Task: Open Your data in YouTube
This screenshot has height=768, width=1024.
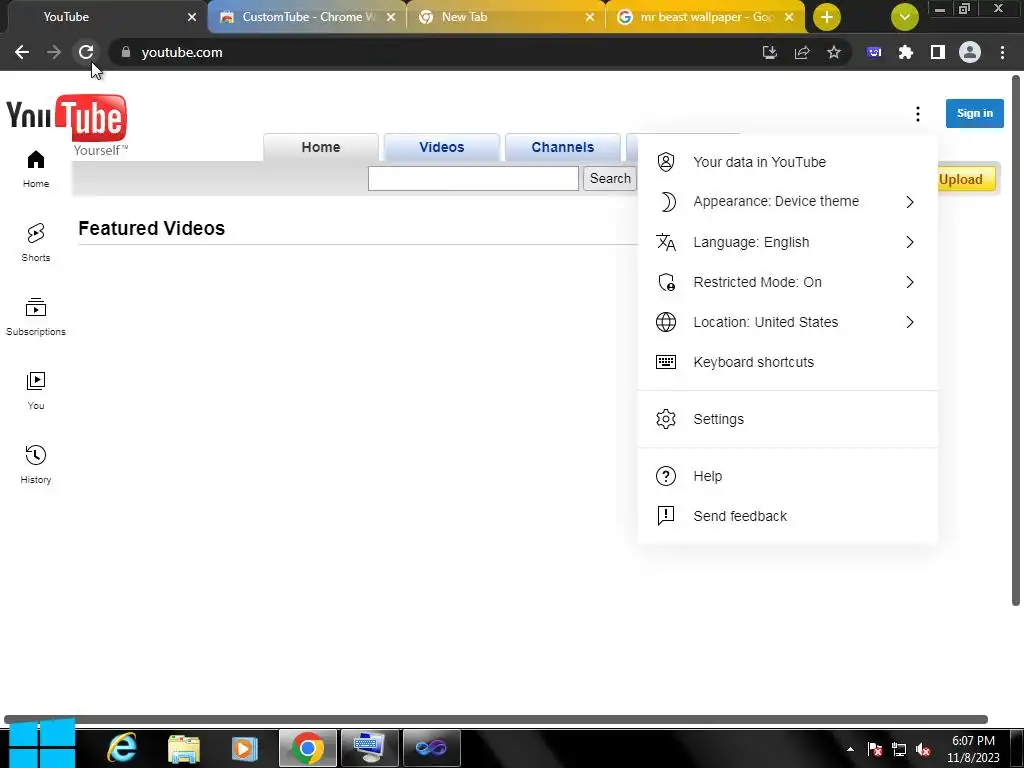Action: click(x=788, y=162)
